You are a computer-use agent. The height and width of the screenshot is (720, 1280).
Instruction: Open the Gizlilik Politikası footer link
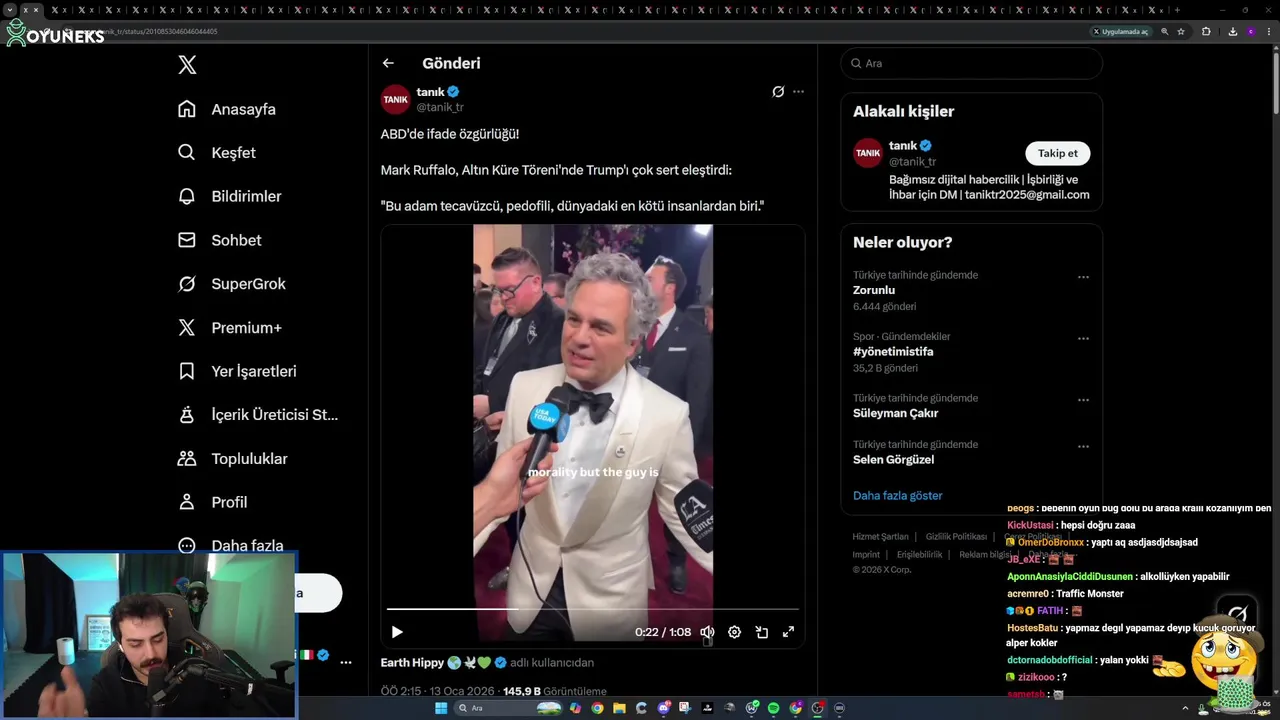(956, 537)
